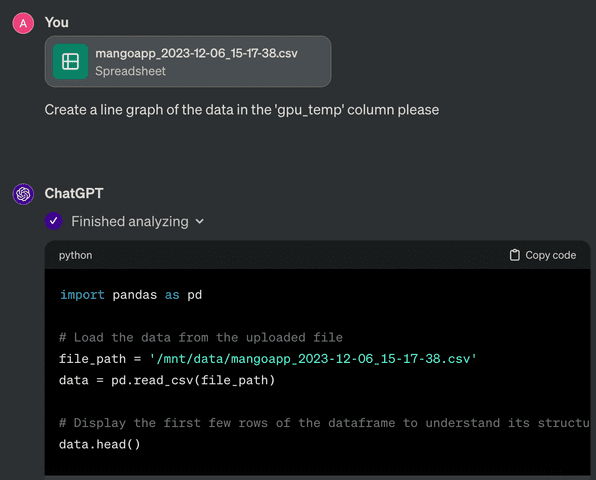Click the file_path string in the code

point(312,359)
